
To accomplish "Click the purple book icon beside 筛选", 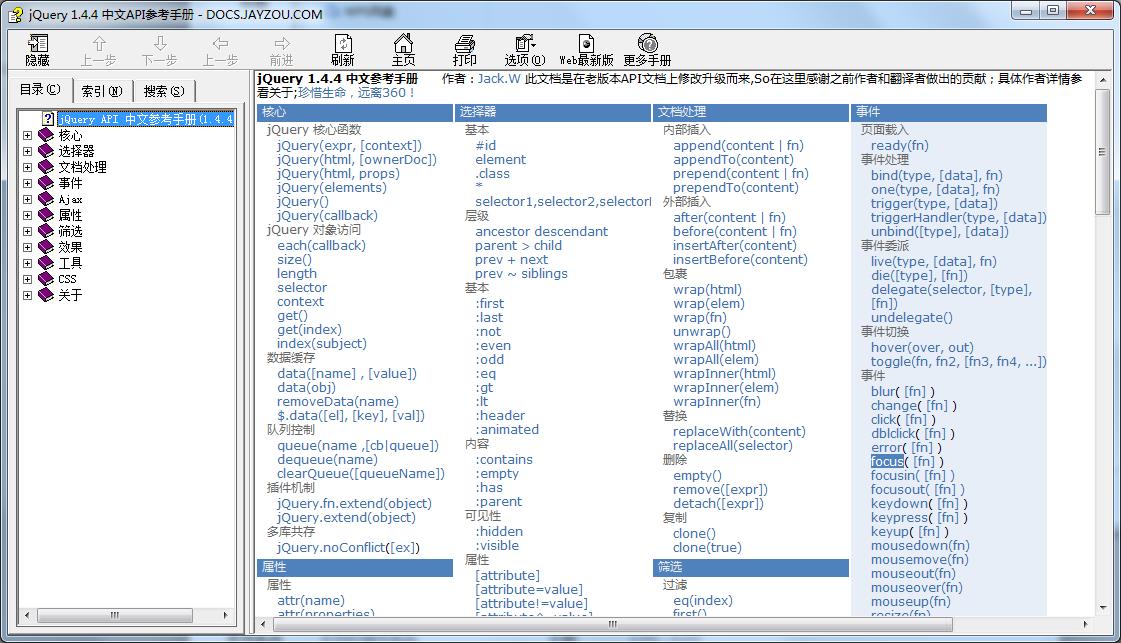I will click(x=46, y=230).
